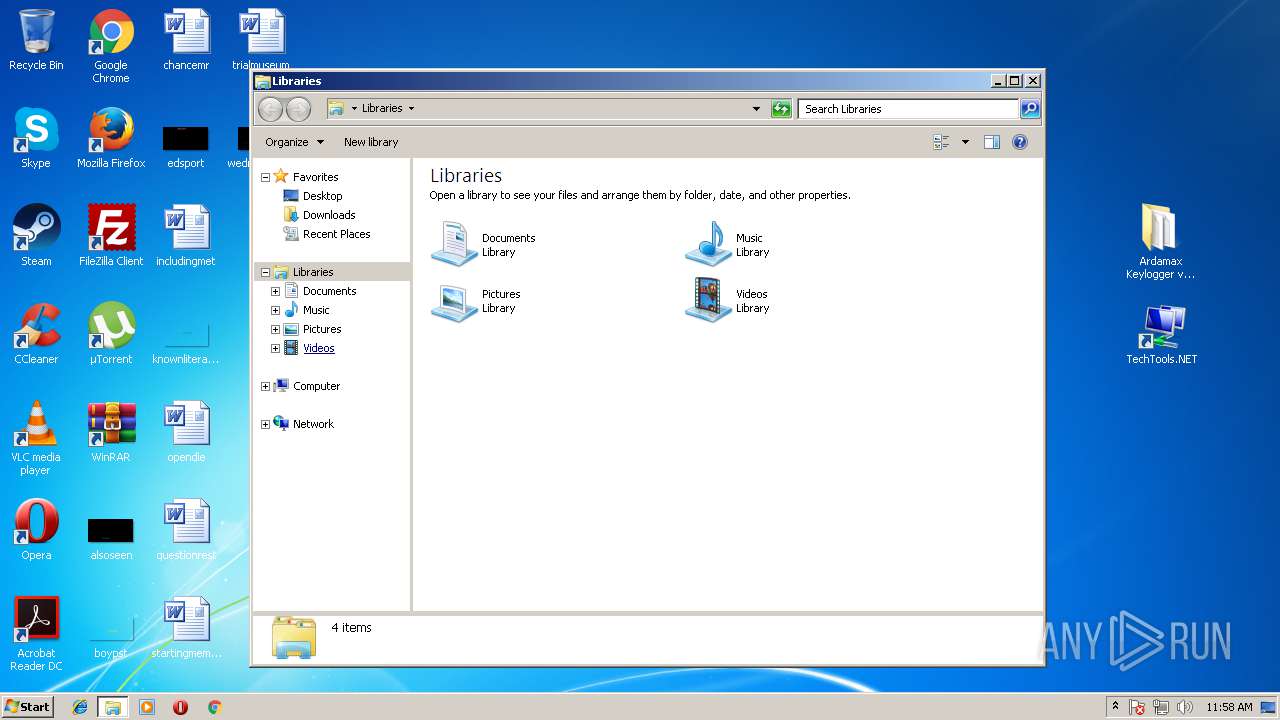Image resolution: width=1280 pixels, height=720 pixels.
Task: Refresh the Libraries address bar
Action: pos(781,109)
